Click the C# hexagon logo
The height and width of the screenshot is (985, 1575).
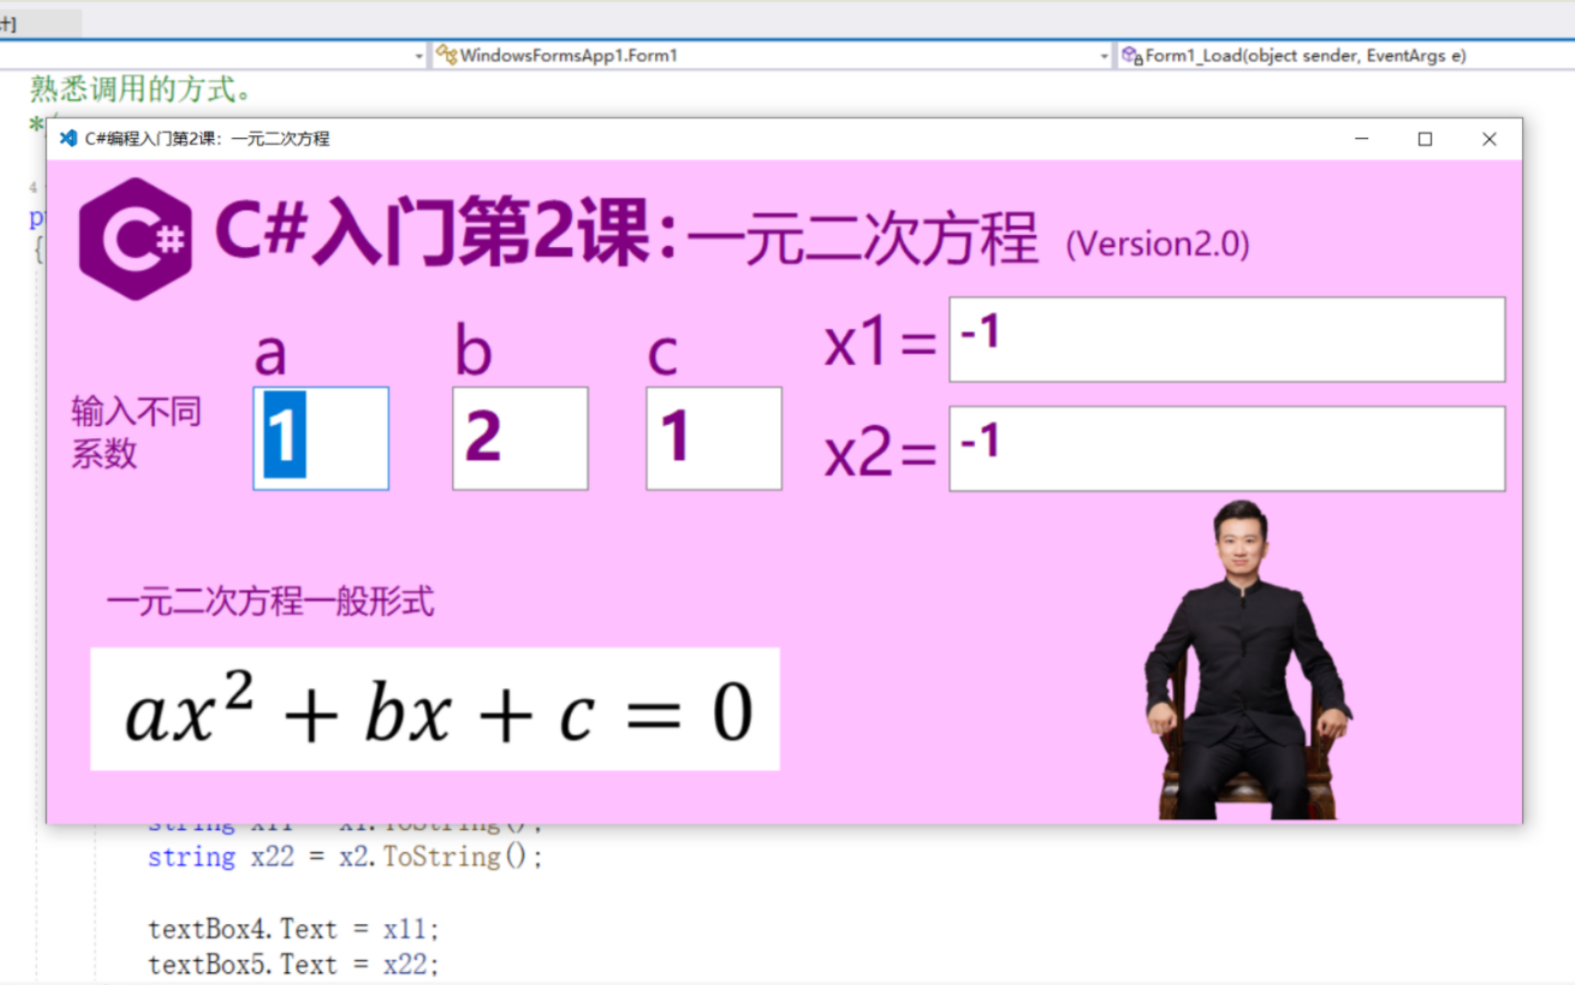point(135,239)
